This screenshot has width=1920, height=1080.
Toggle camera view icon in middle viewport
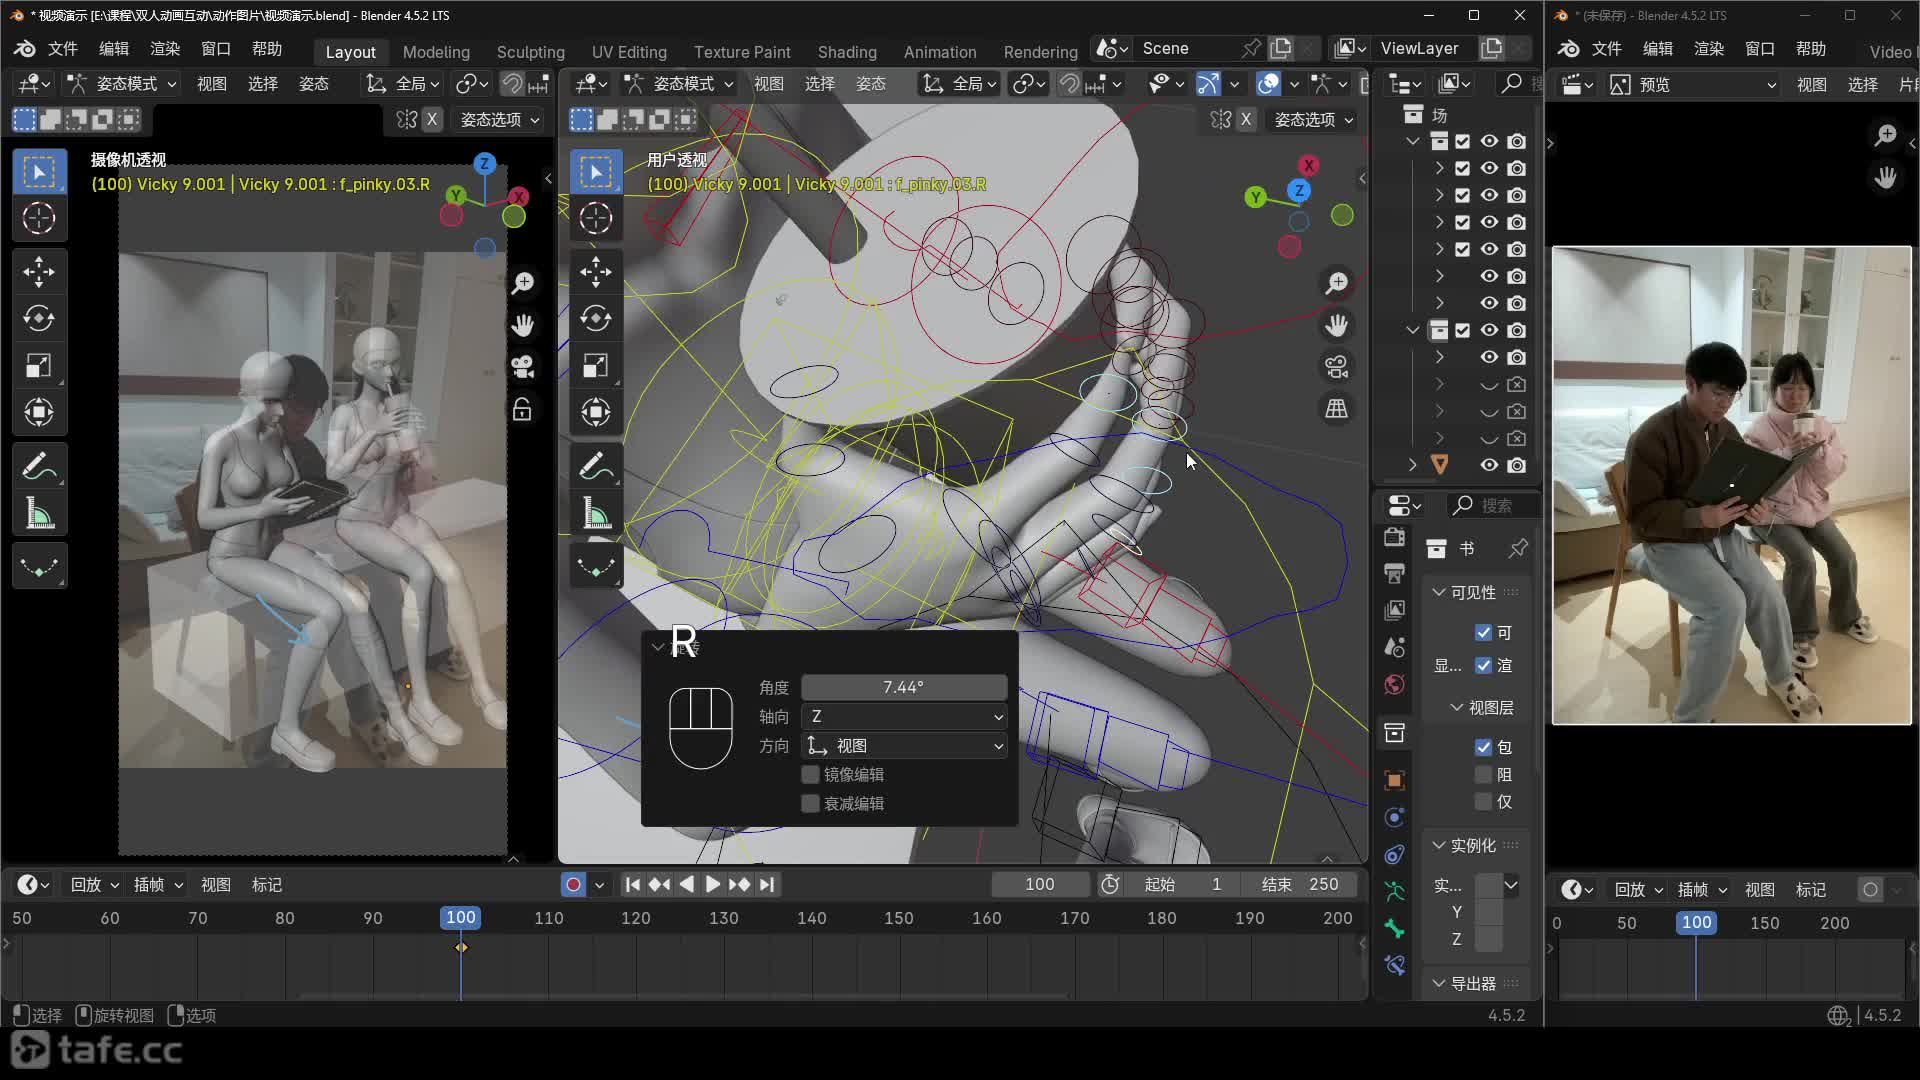1337,367
